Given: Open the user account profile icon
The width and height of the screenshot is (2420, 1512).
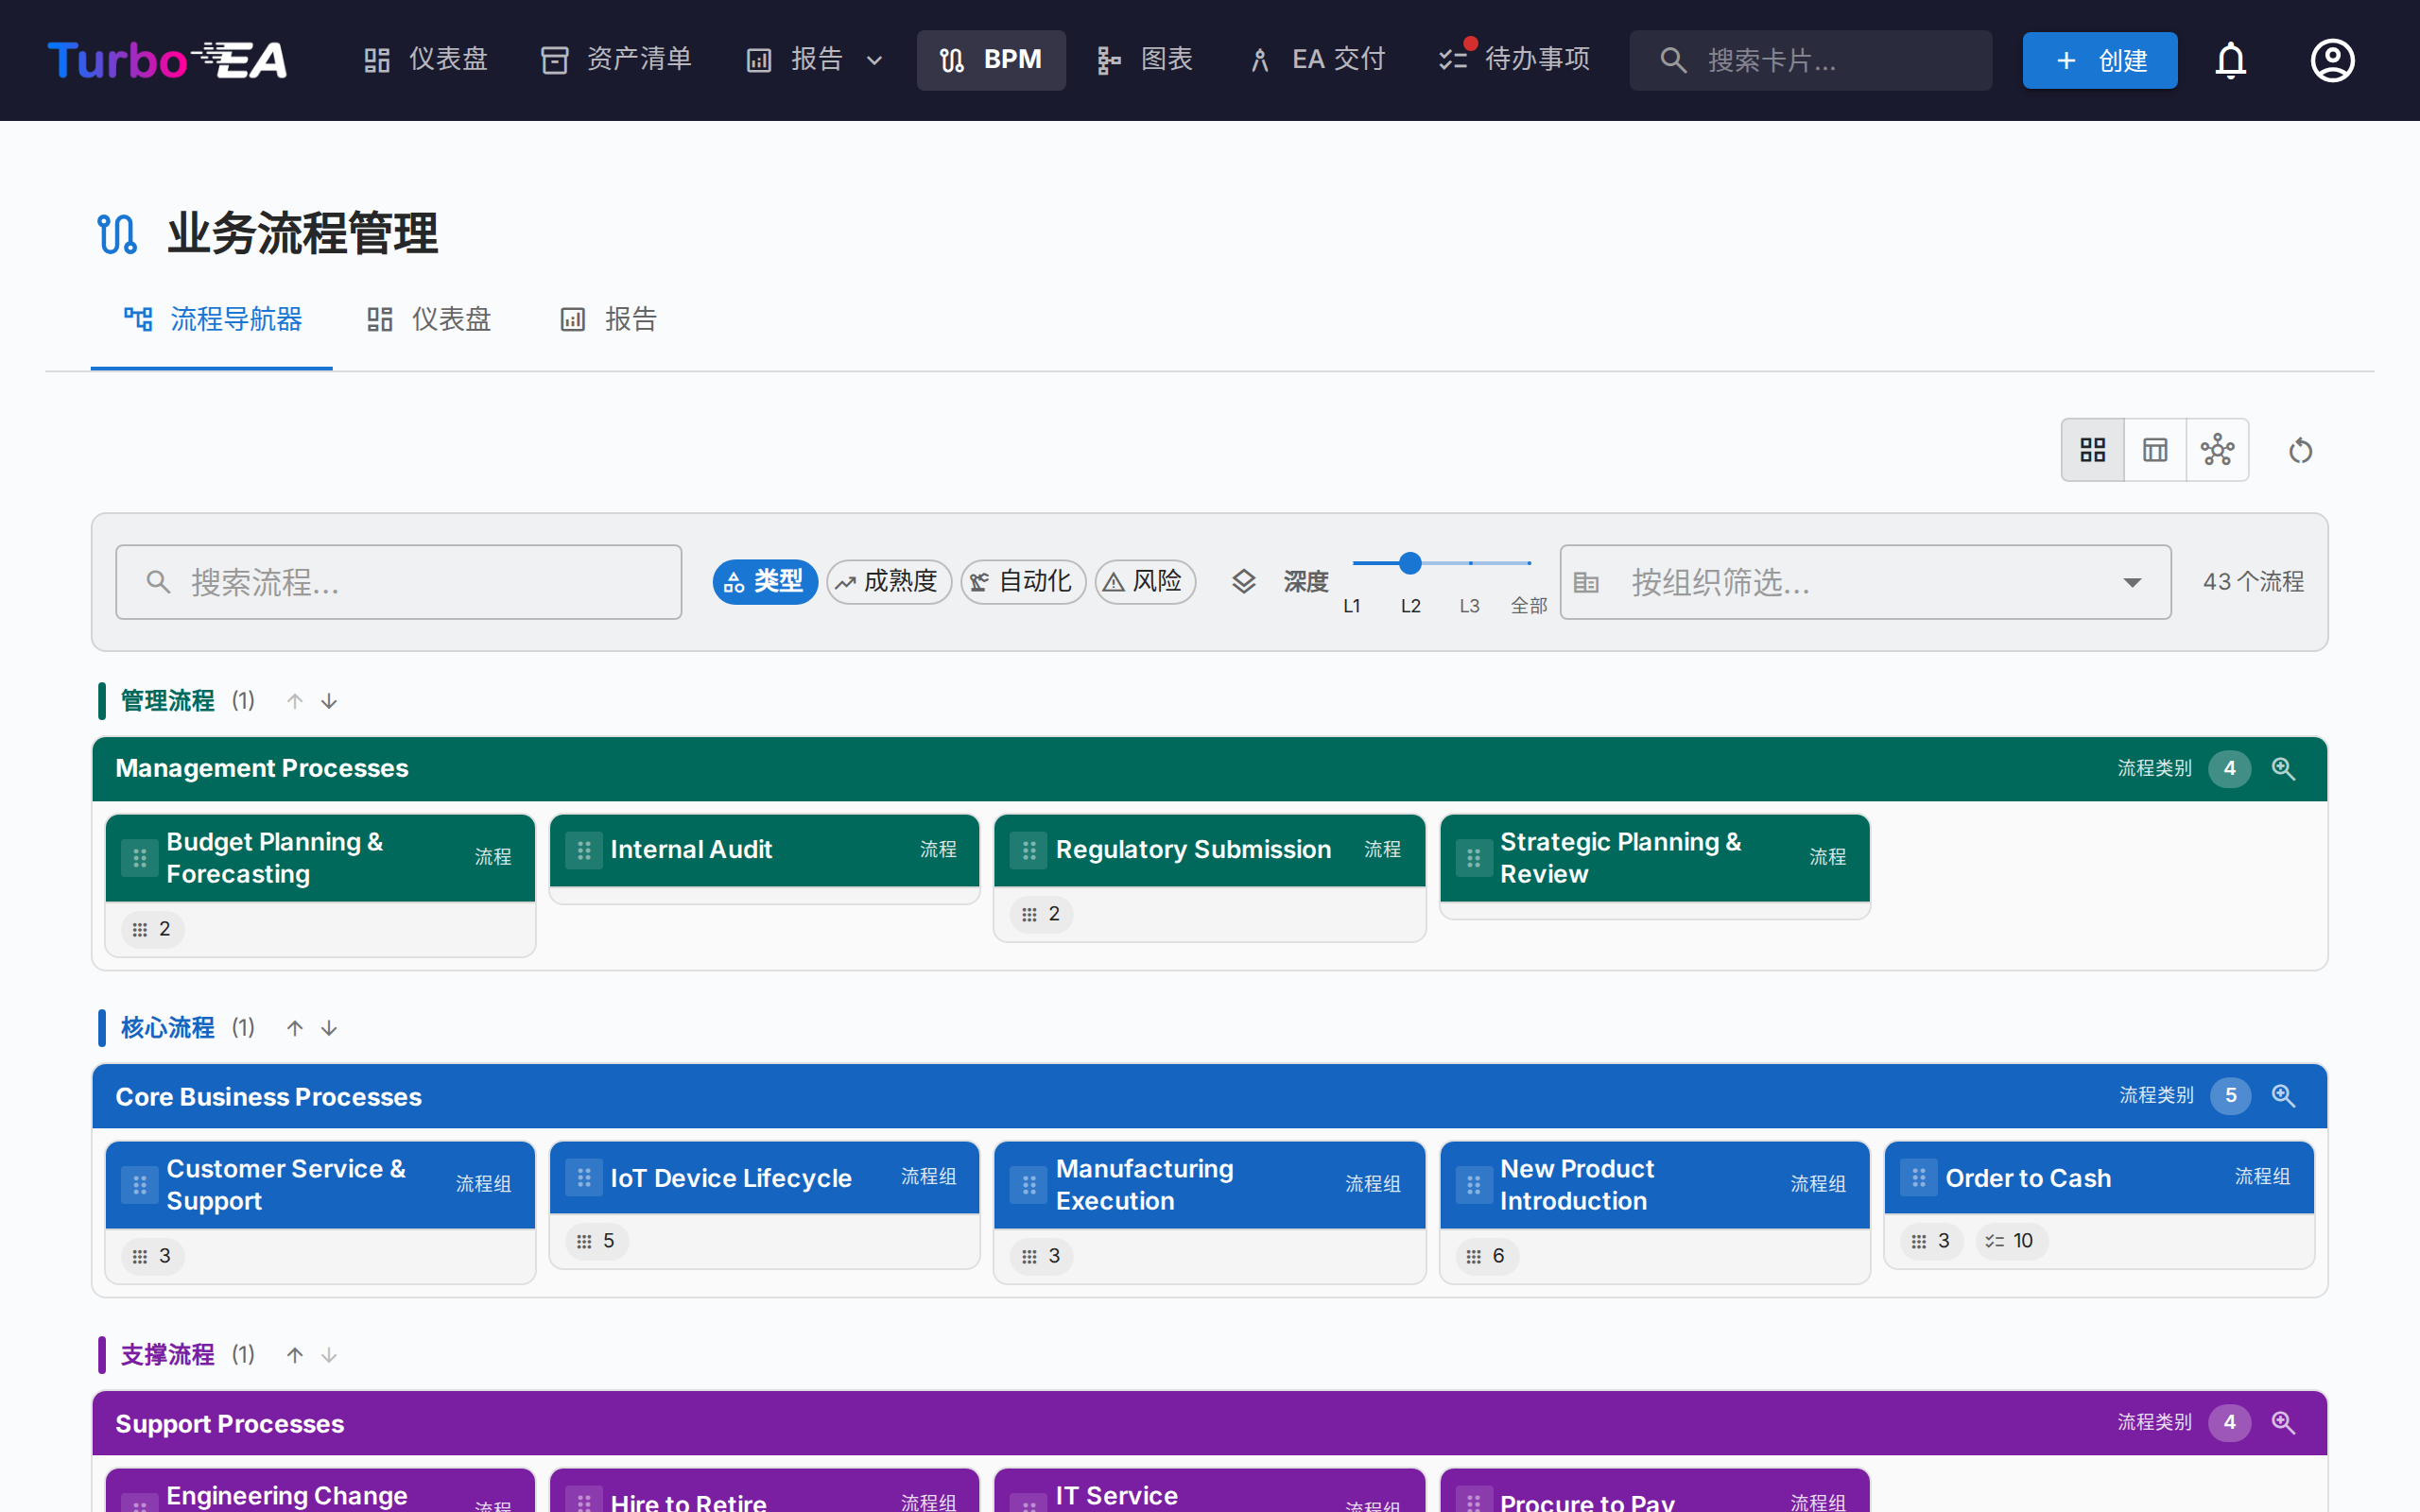Looking at the screenshot, I should tap(2331, 60).
